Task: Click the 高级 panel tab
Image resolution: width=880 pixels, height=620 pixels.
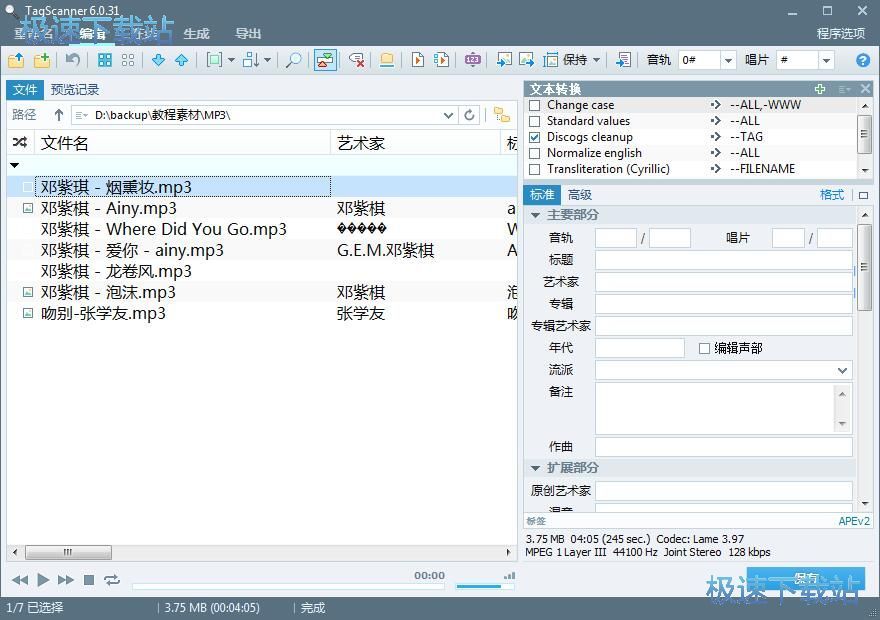Action: [580, 195]
